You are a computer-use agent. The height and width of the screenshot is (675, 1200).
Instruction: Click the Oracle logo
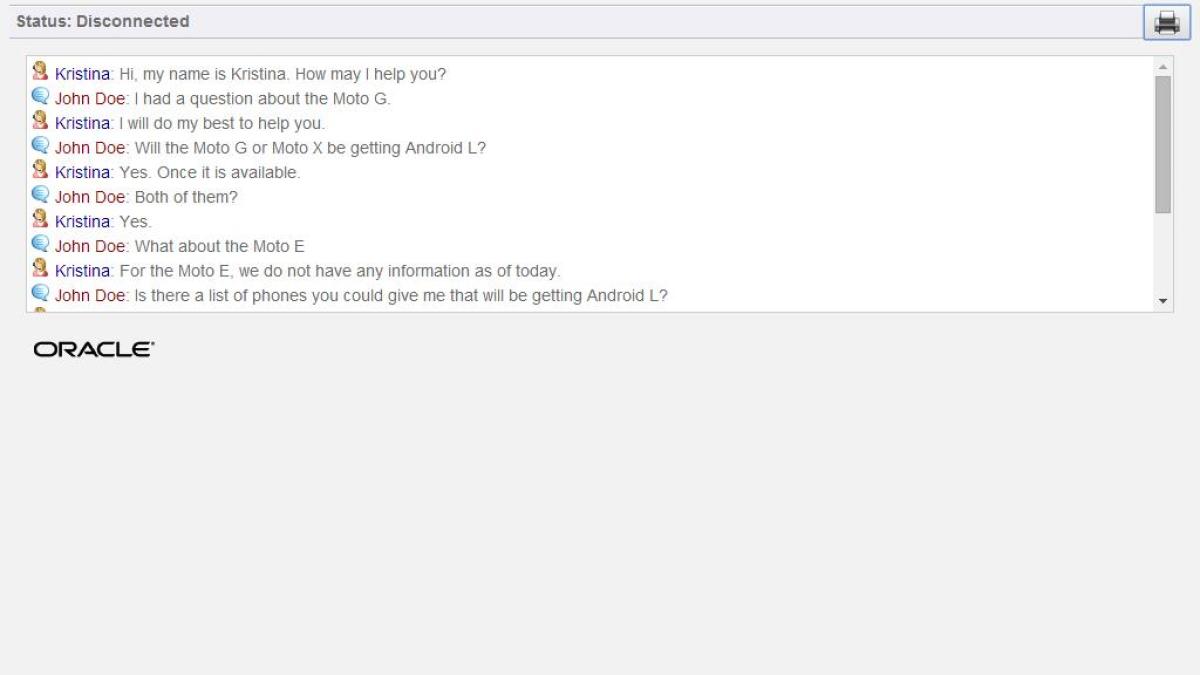94,349
